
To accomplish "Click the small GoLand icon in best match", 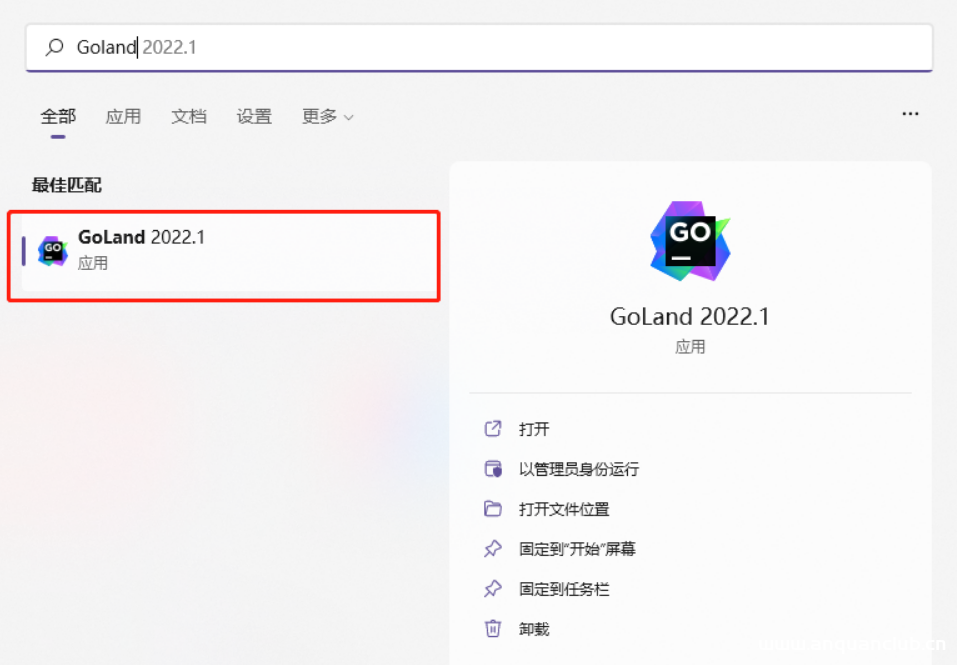I will tap(52, 249).
